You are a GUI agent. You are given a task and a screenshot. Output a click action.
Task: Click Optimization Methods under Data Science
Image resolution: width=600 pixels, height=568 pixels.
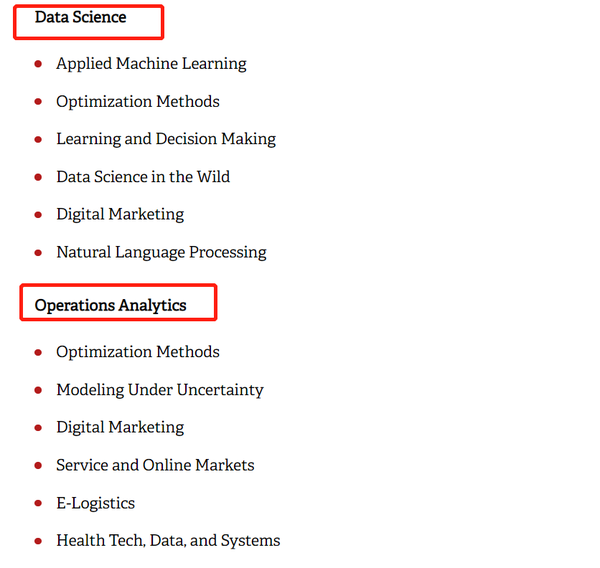click(x=138, y=101)
